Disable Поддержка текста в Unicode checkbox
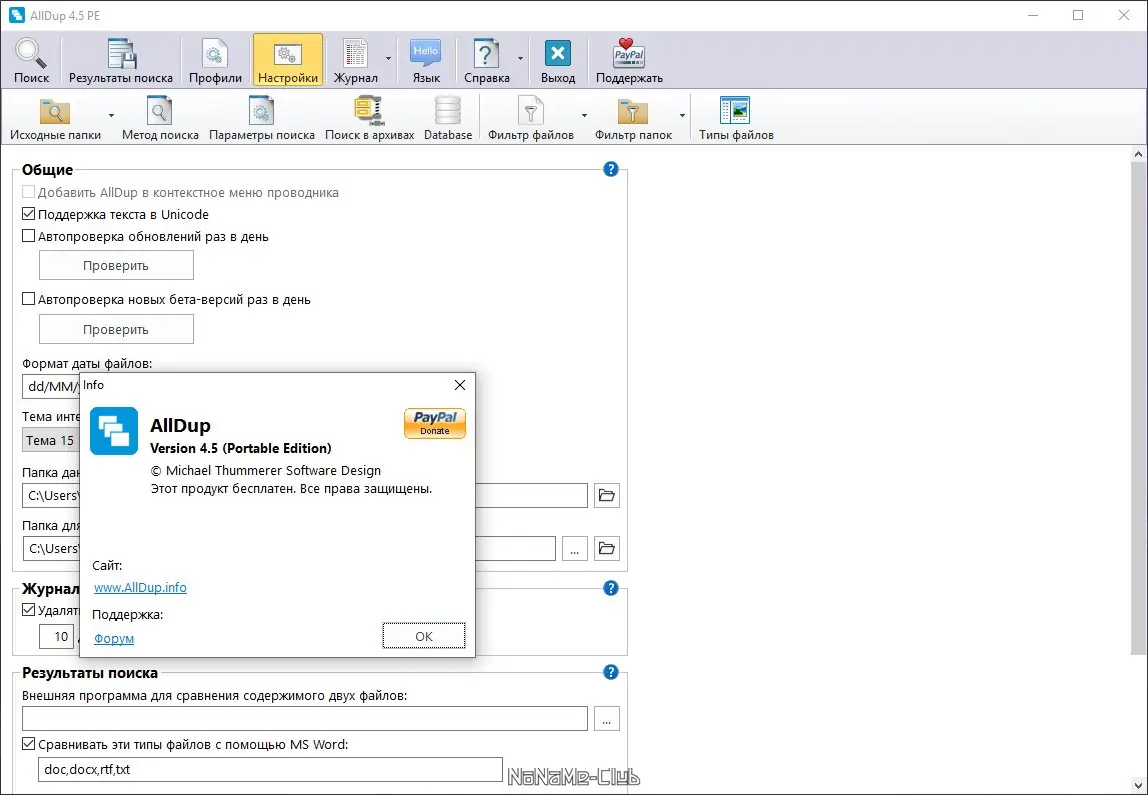 [x=29, y=214]
